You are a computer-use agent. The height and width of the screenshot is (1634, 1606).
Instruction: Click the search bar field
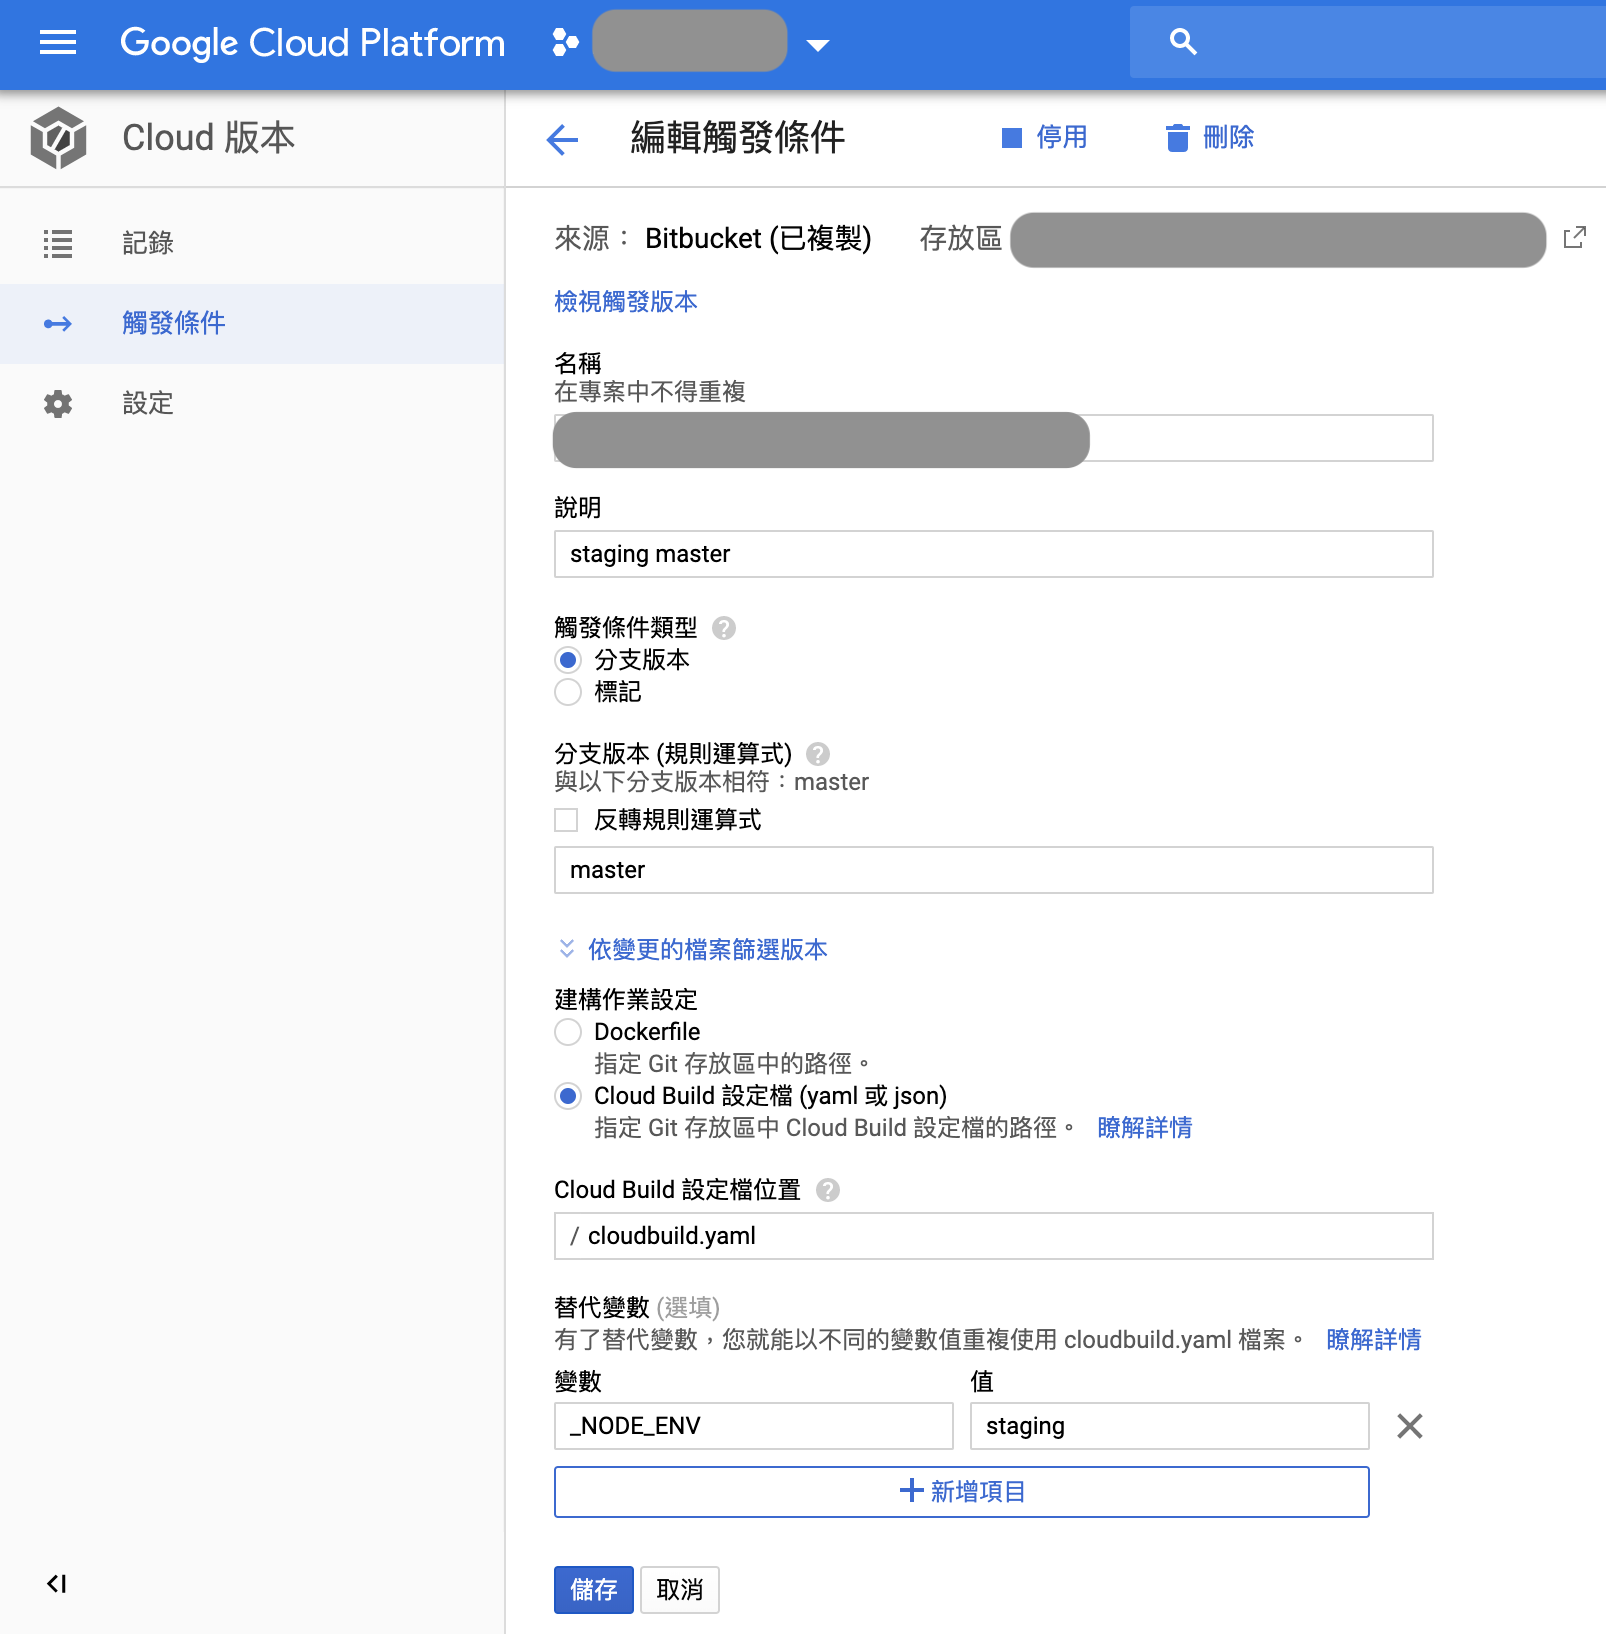(x=1367, y=42)
